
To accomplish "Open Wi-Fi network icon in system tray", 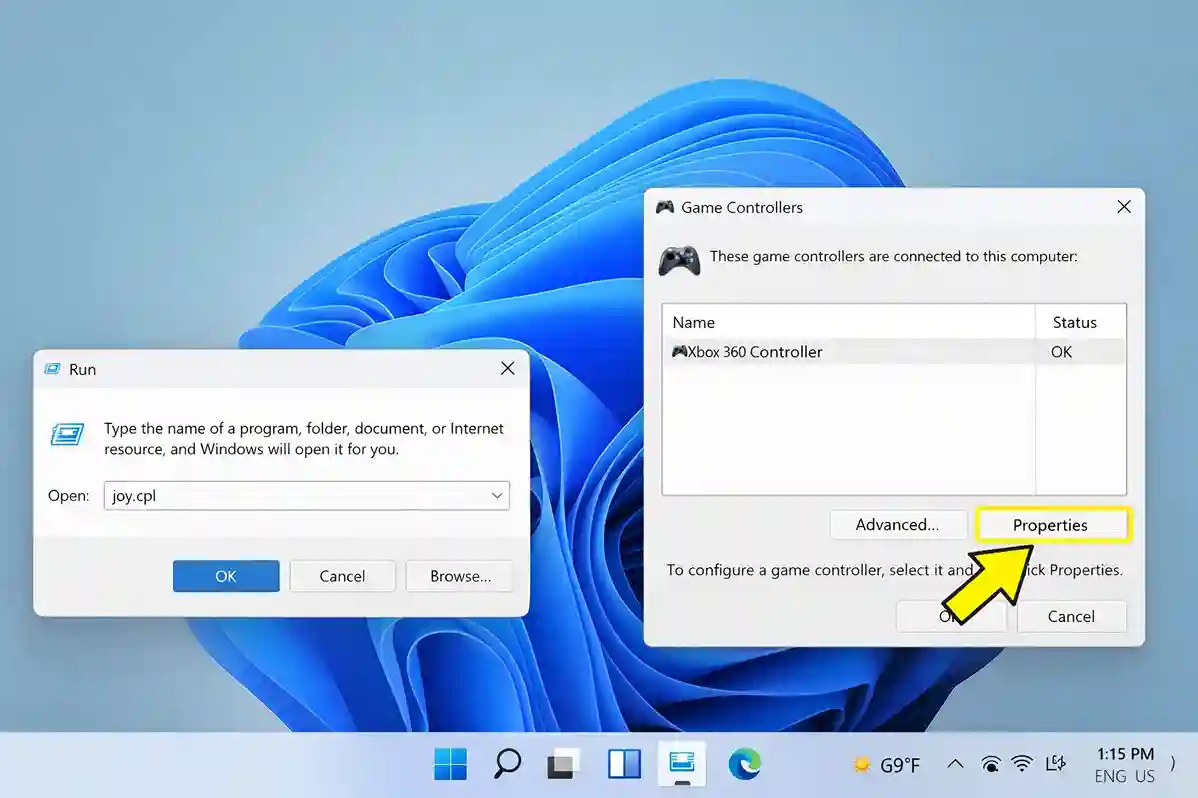I will [x=1022, y=765].
